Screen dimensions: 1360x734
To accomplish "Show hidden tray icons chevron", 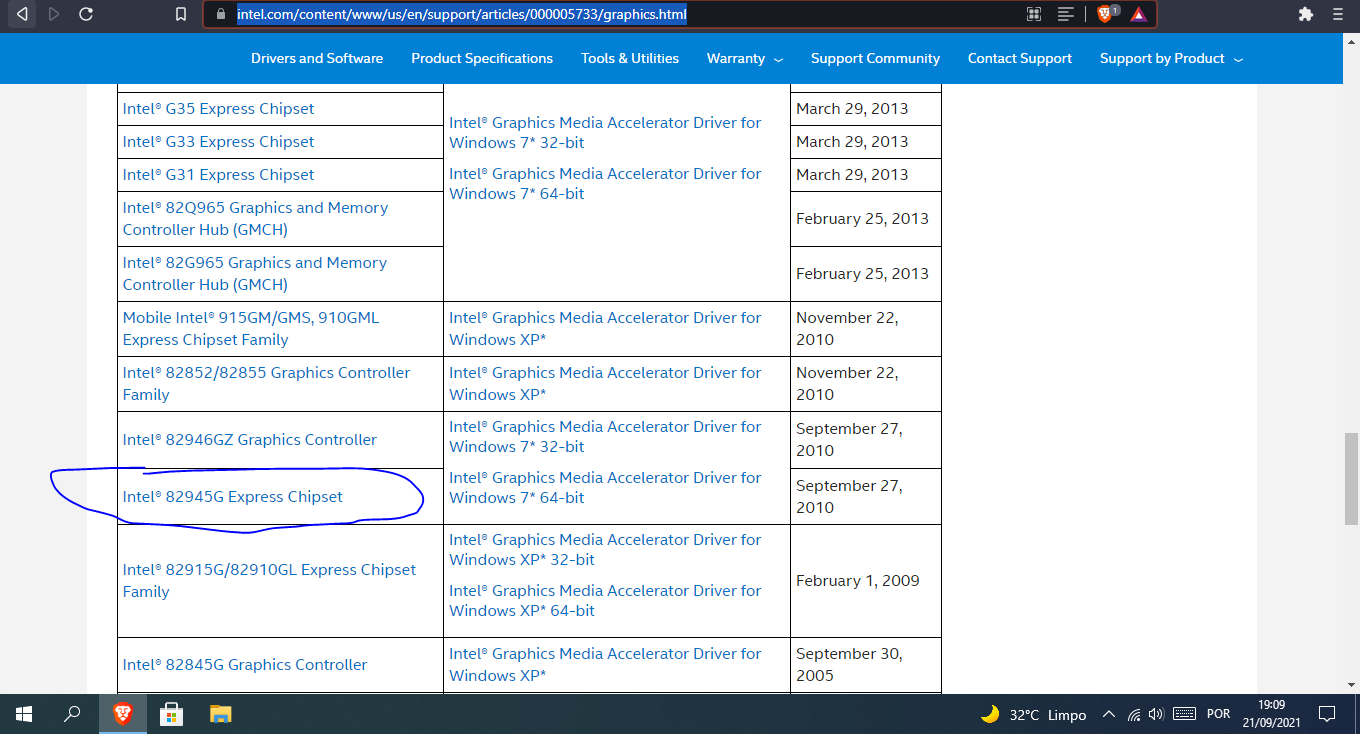I will (1108, 715).
